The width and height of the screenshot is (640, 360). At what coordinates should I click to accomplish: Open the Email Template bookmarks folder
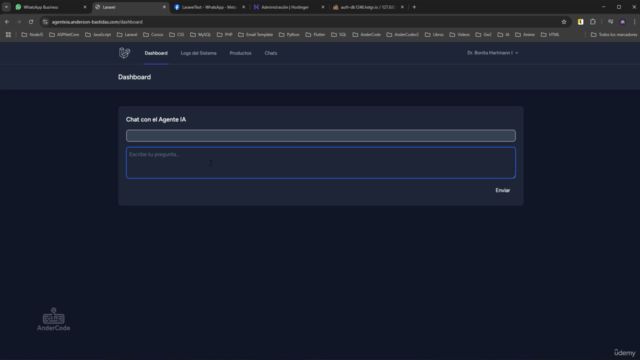point(256,35)
